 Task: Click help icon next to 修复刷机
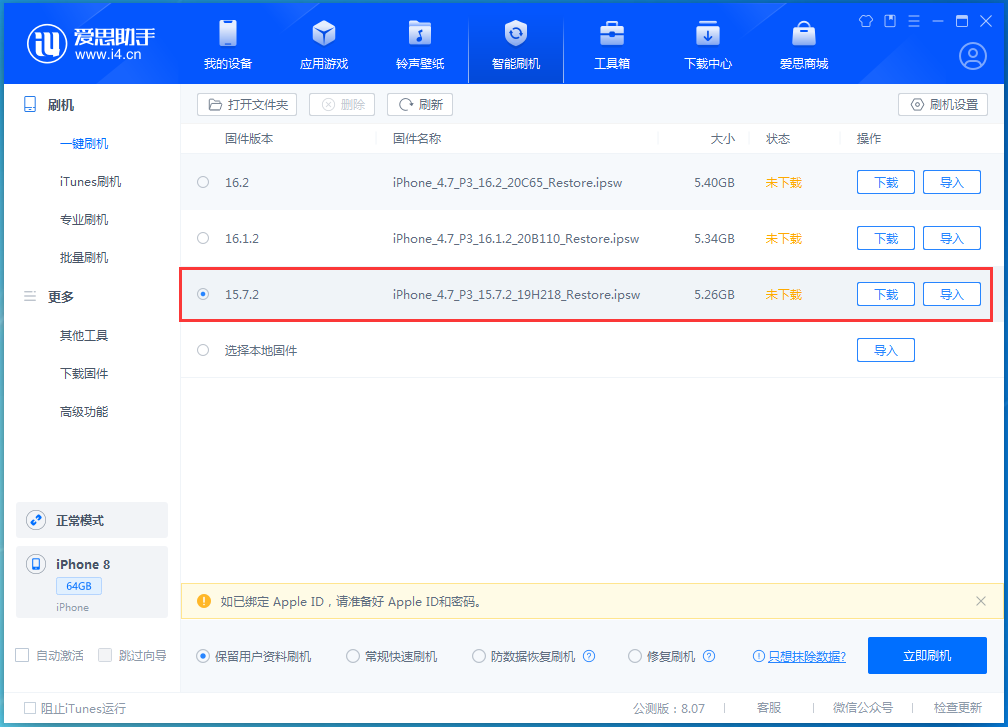[x=709, y=656]
